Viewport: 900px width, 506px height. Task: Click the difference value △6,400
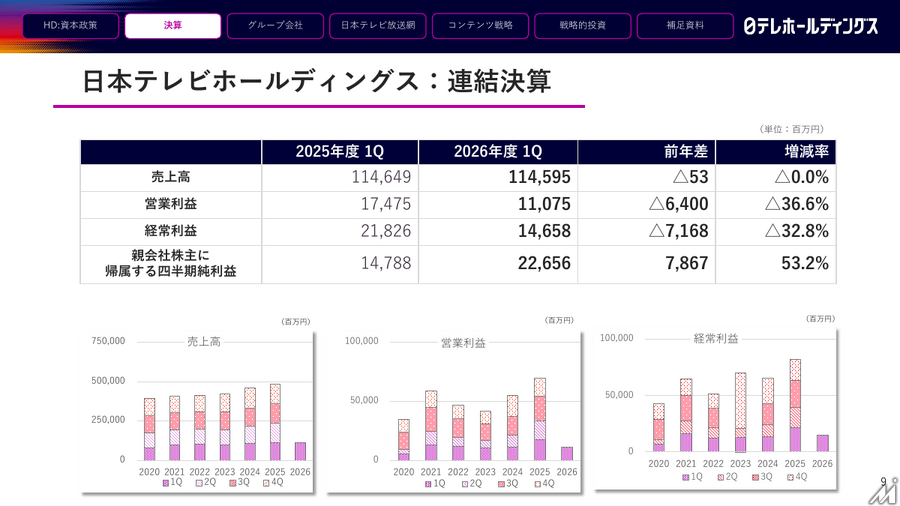678,204
